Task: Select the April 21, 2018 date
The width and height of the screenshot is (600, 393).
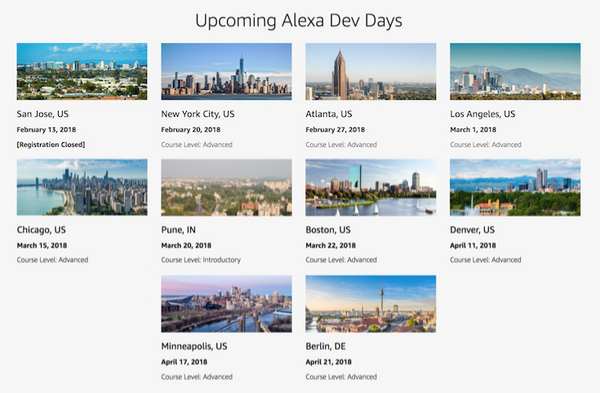Action: click(x=328, y=362)
